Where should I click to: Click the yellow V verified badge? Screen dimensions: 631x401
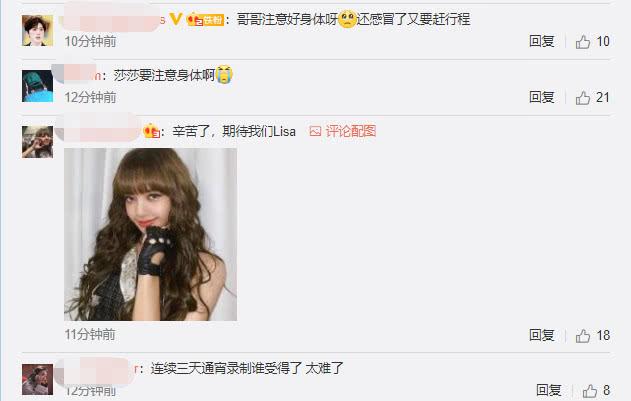coord(175,19)
